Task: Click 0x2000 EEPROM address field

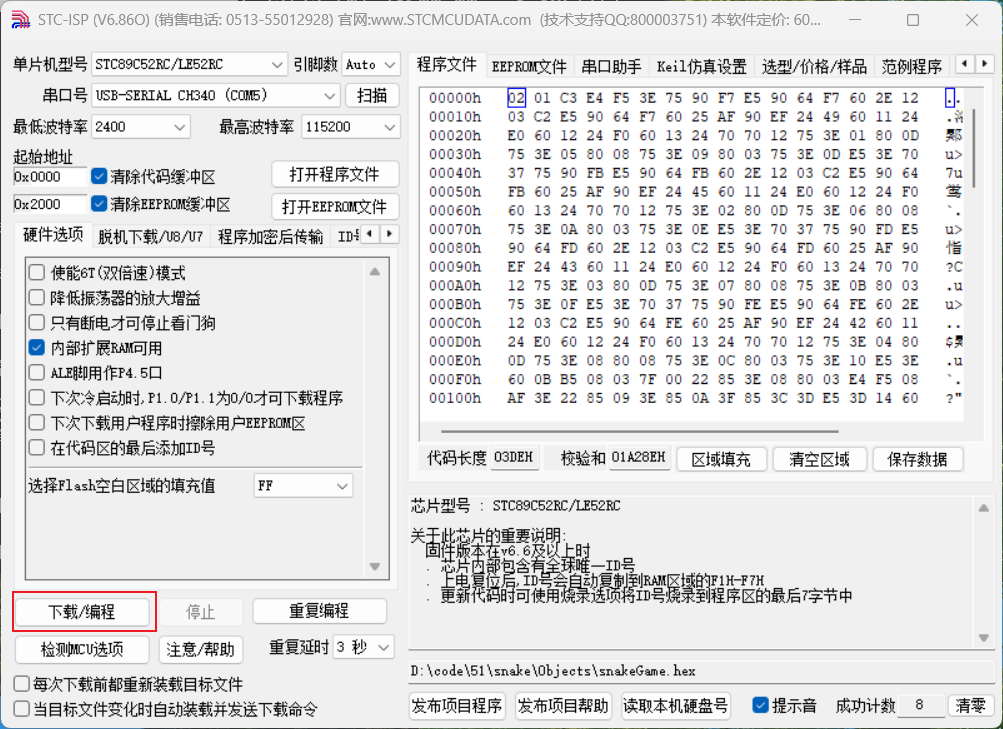Action: point(49,205)
